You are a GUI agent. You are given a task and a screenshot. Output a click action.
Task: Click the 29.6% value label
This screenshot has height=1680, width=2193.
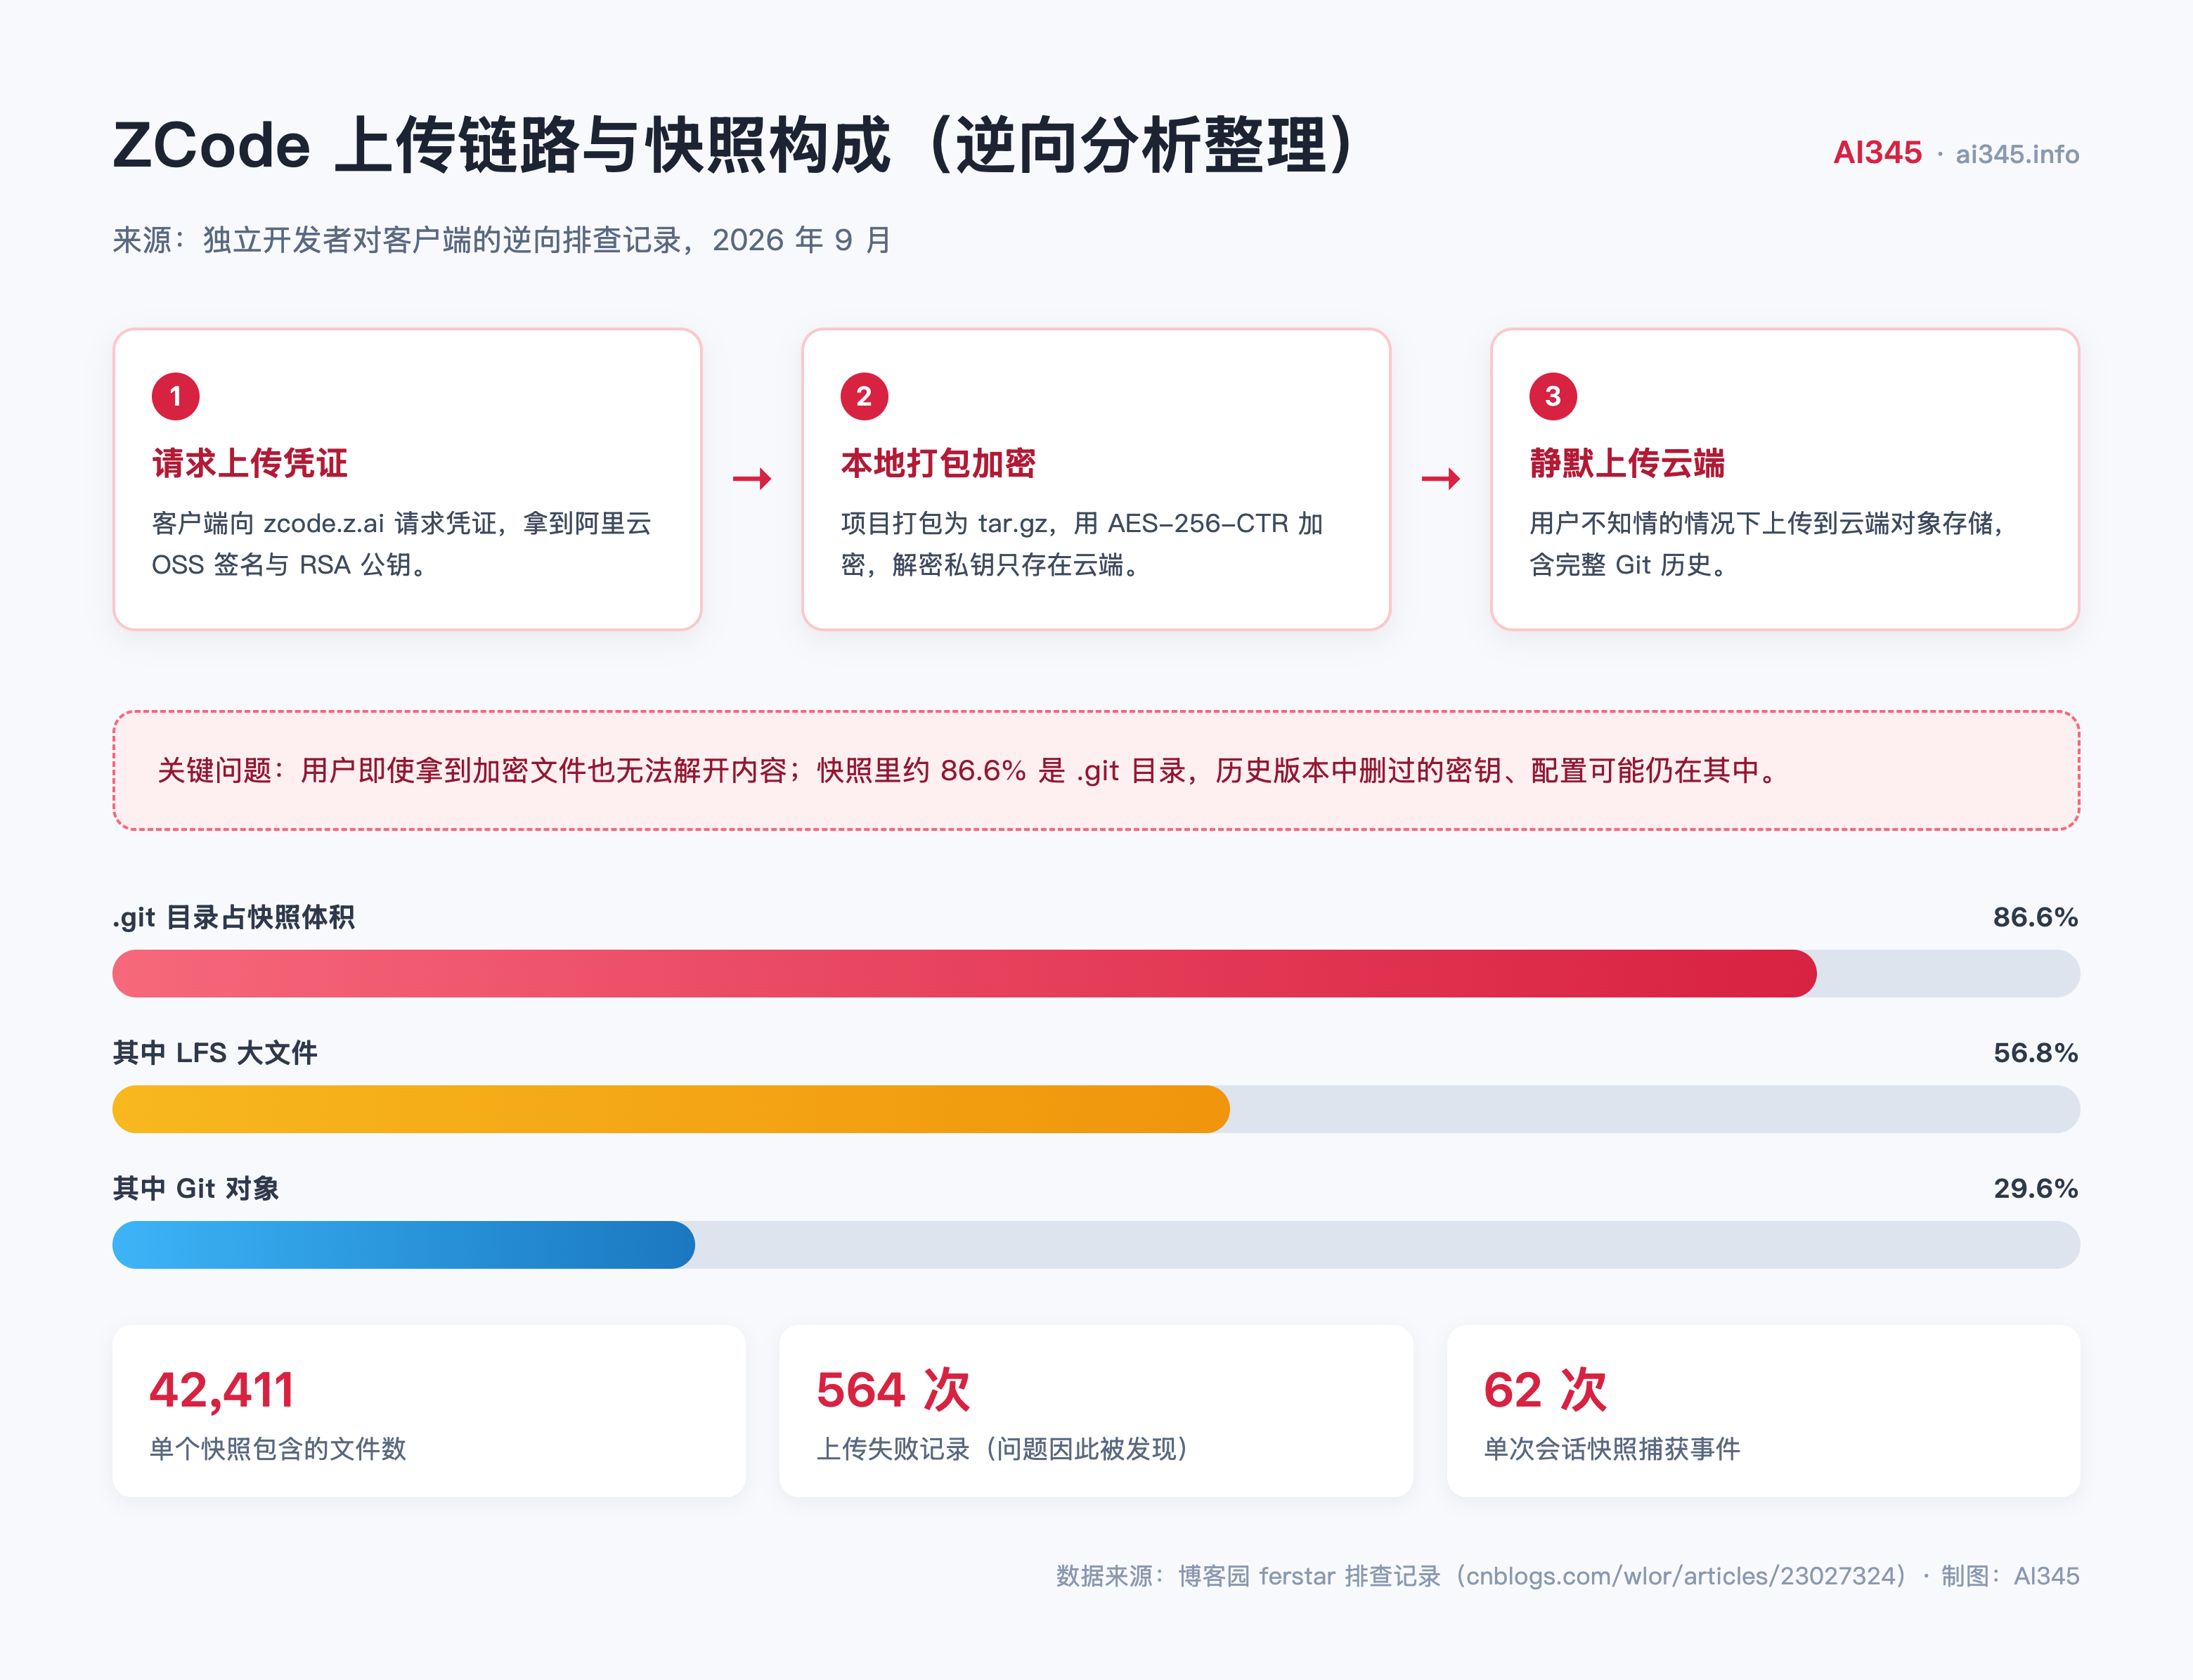[x=2035, y=1188]
